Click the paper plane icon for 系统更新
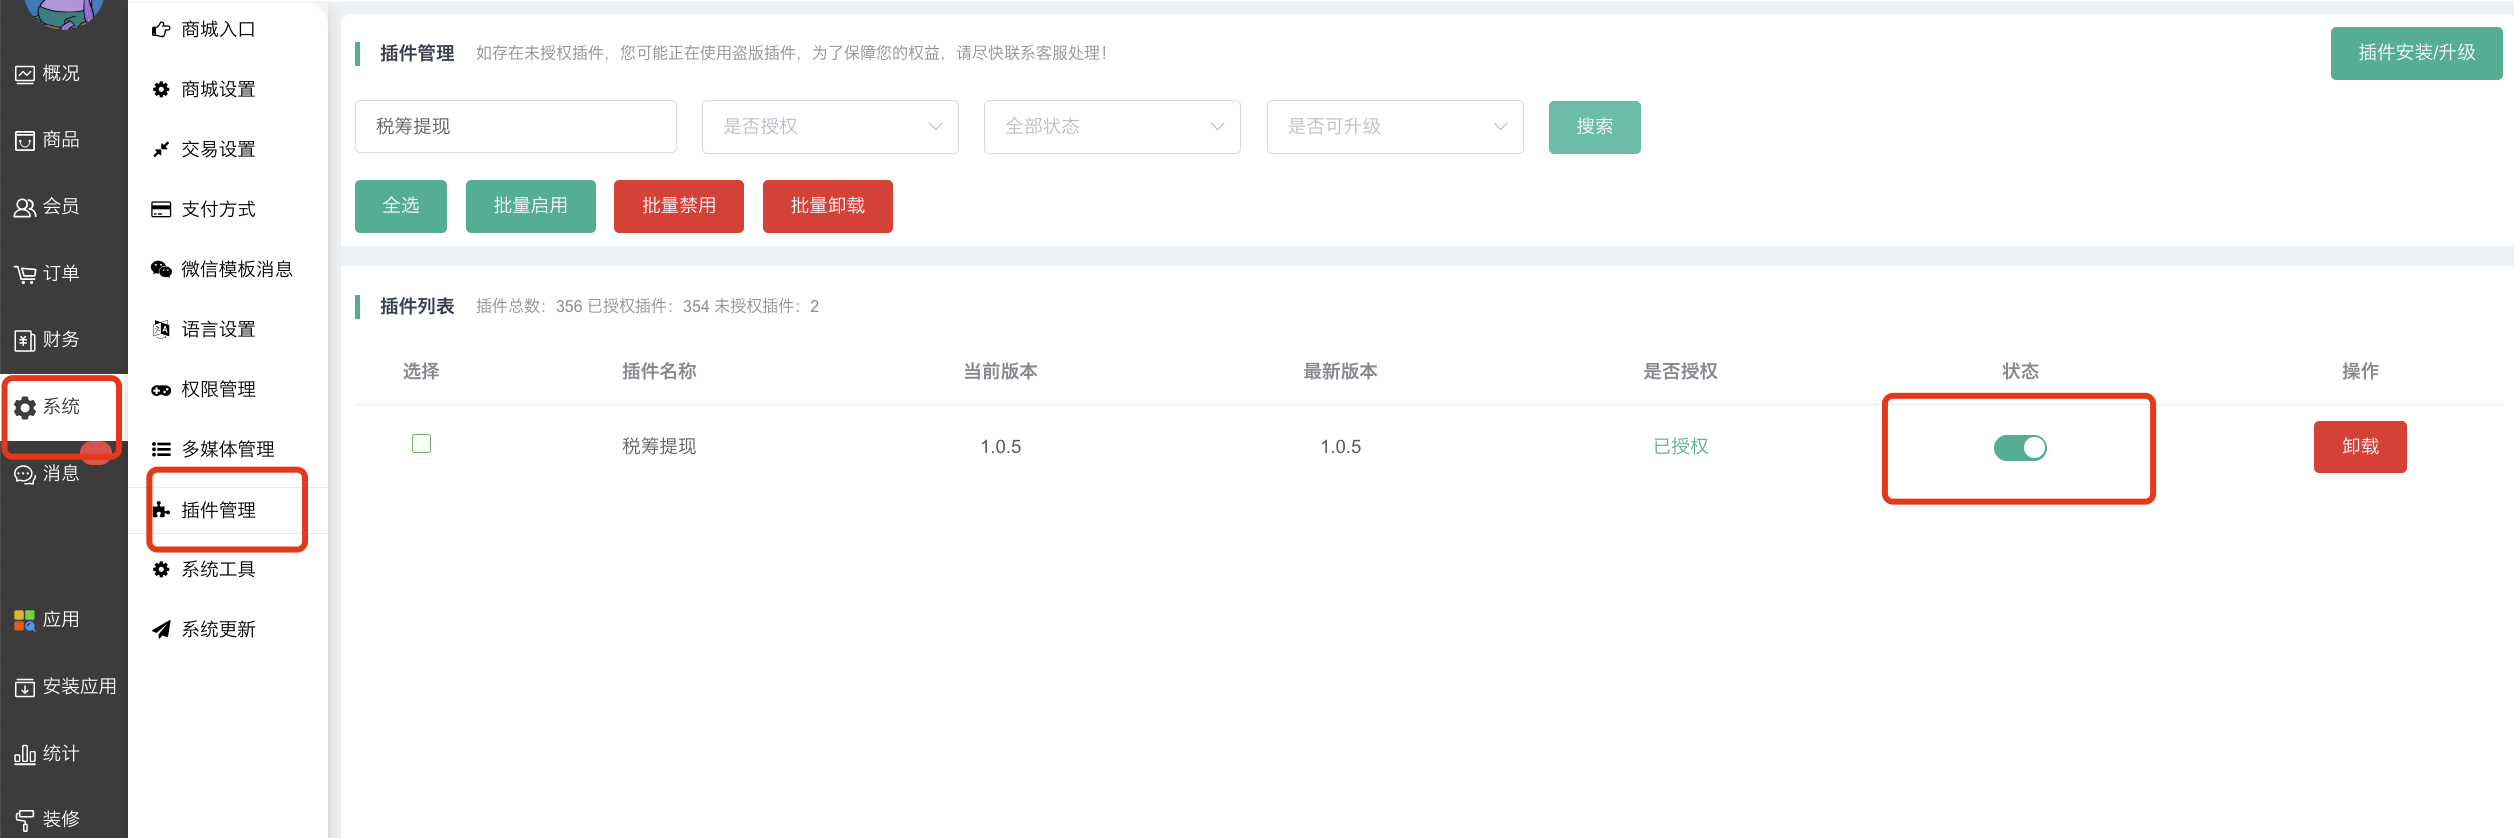This screenshot has height=838, width=2514. pos(161,629)
